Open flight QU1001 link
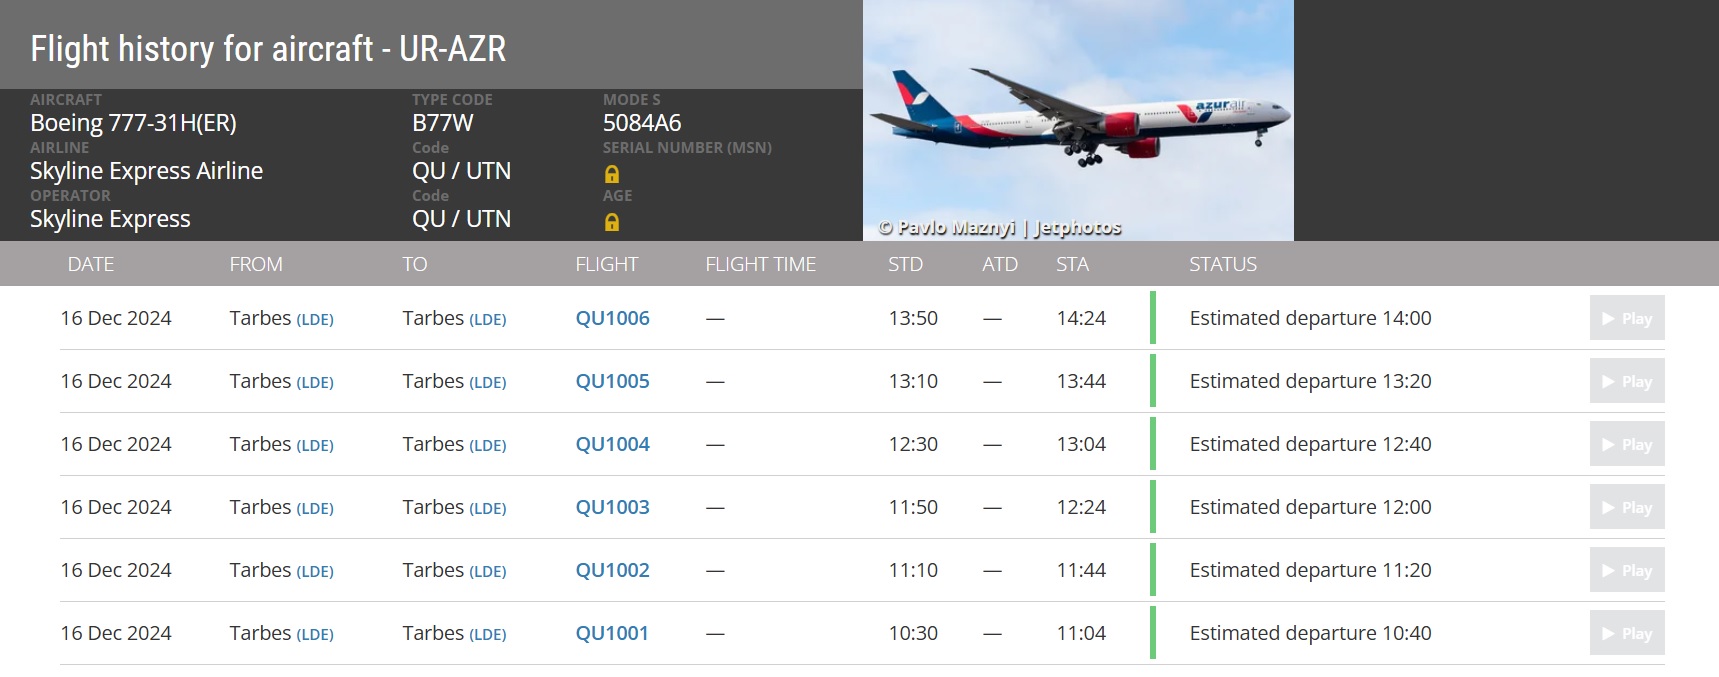The image size is (1719, 677). coord(611,634)
